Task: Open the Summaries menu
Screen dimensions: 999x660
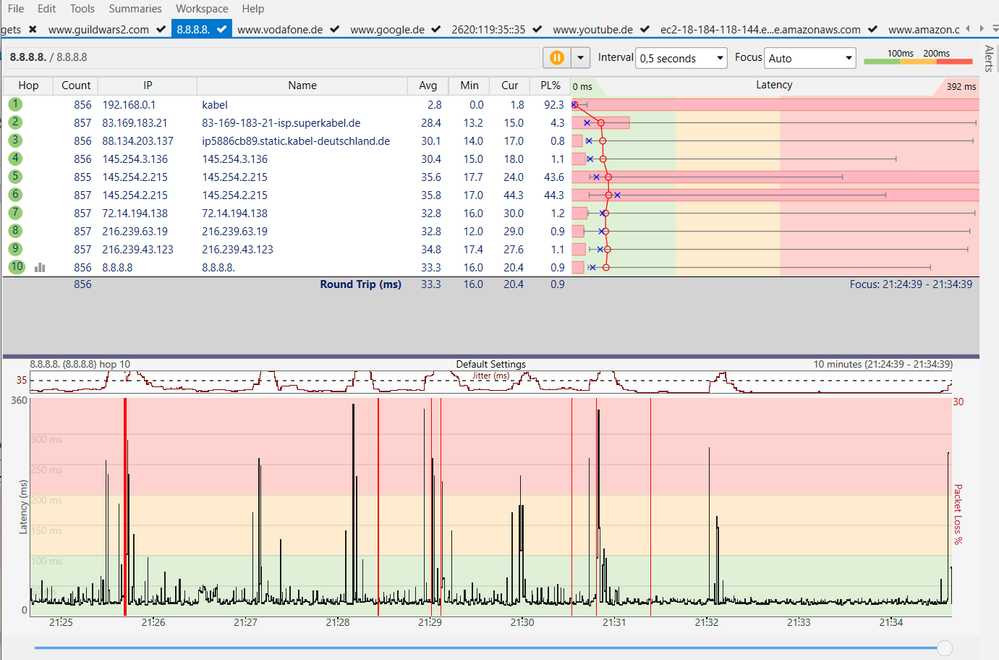Action: click(135, 8)
